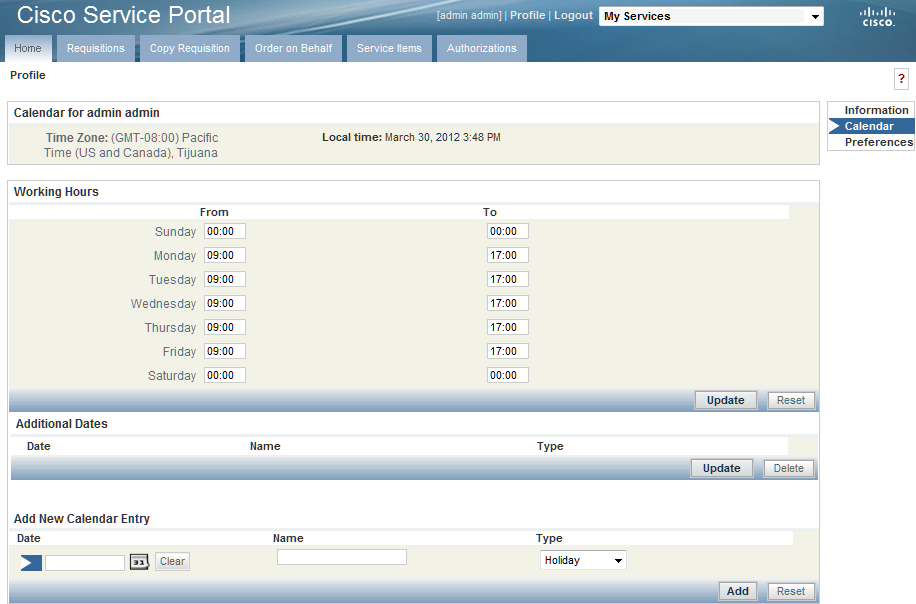
Task: Click the Local time value text
Action: [x=443, y=137]
